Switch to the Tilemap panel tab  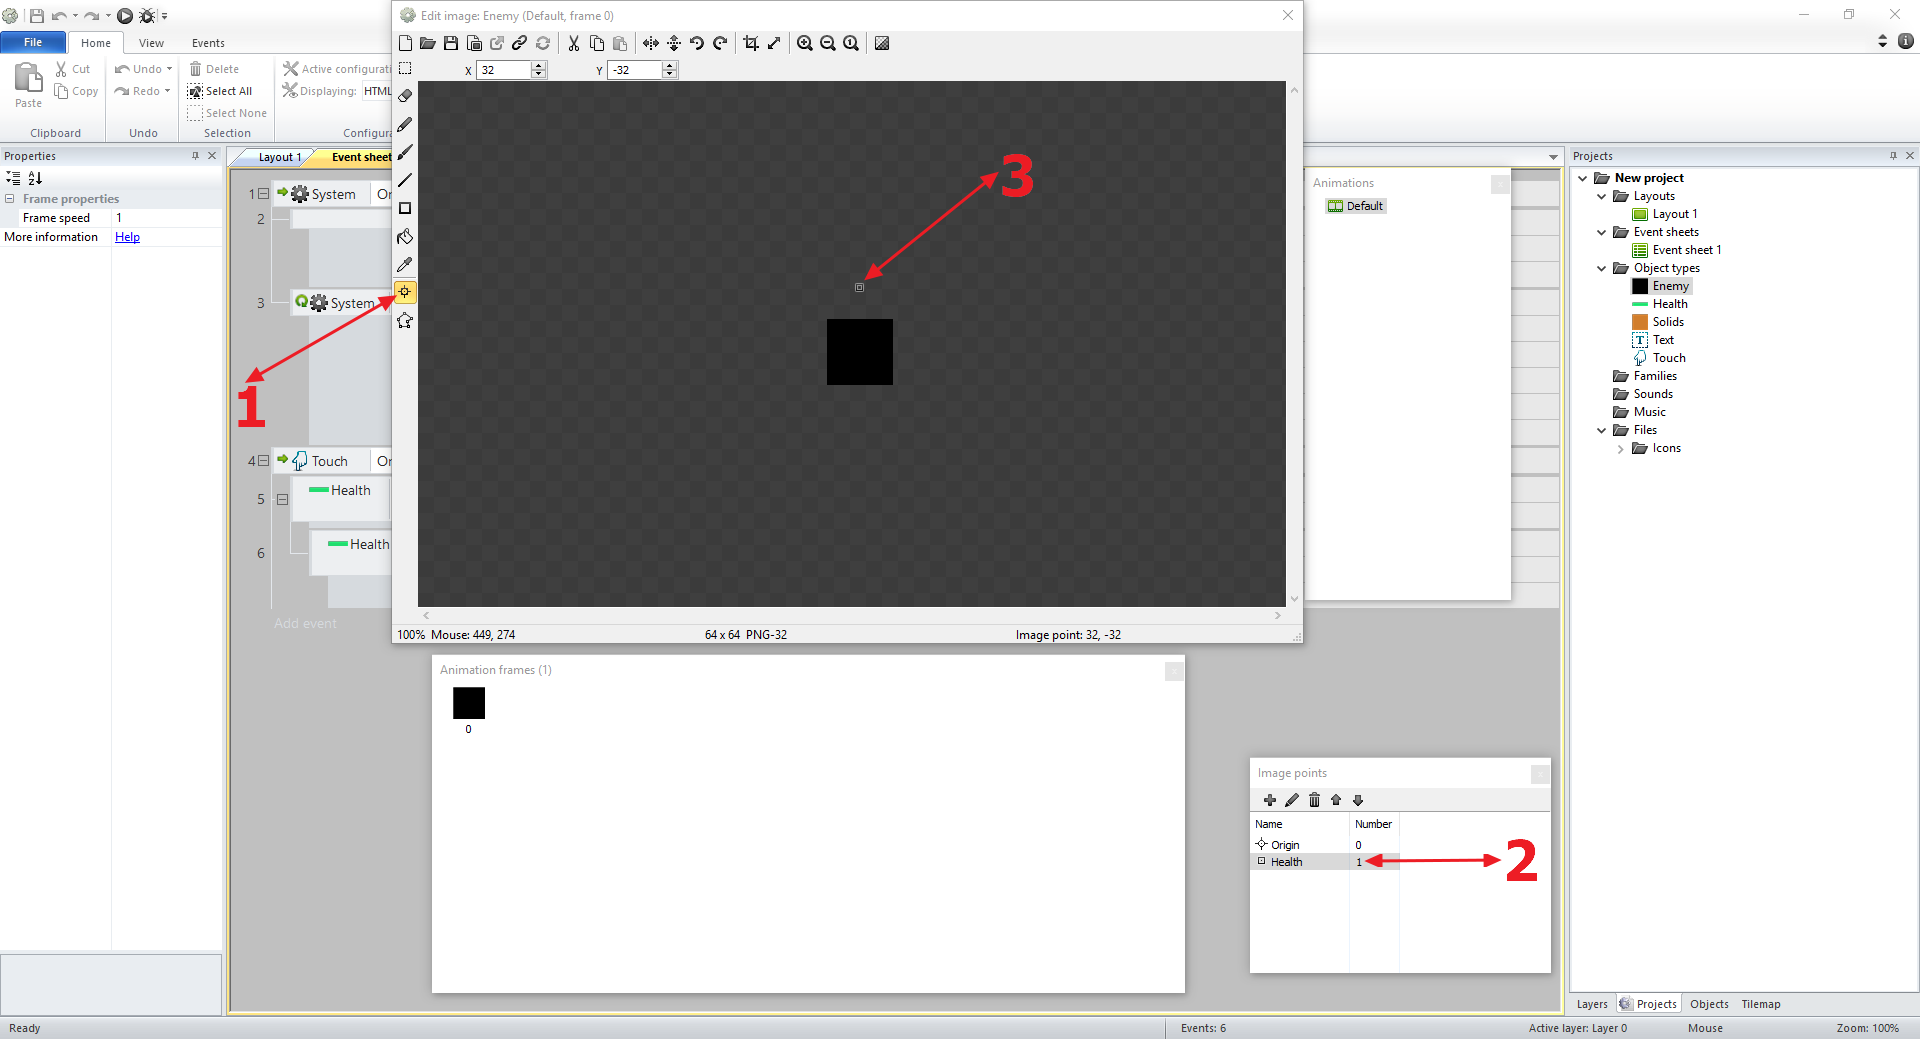(x=1761, y=1004)
